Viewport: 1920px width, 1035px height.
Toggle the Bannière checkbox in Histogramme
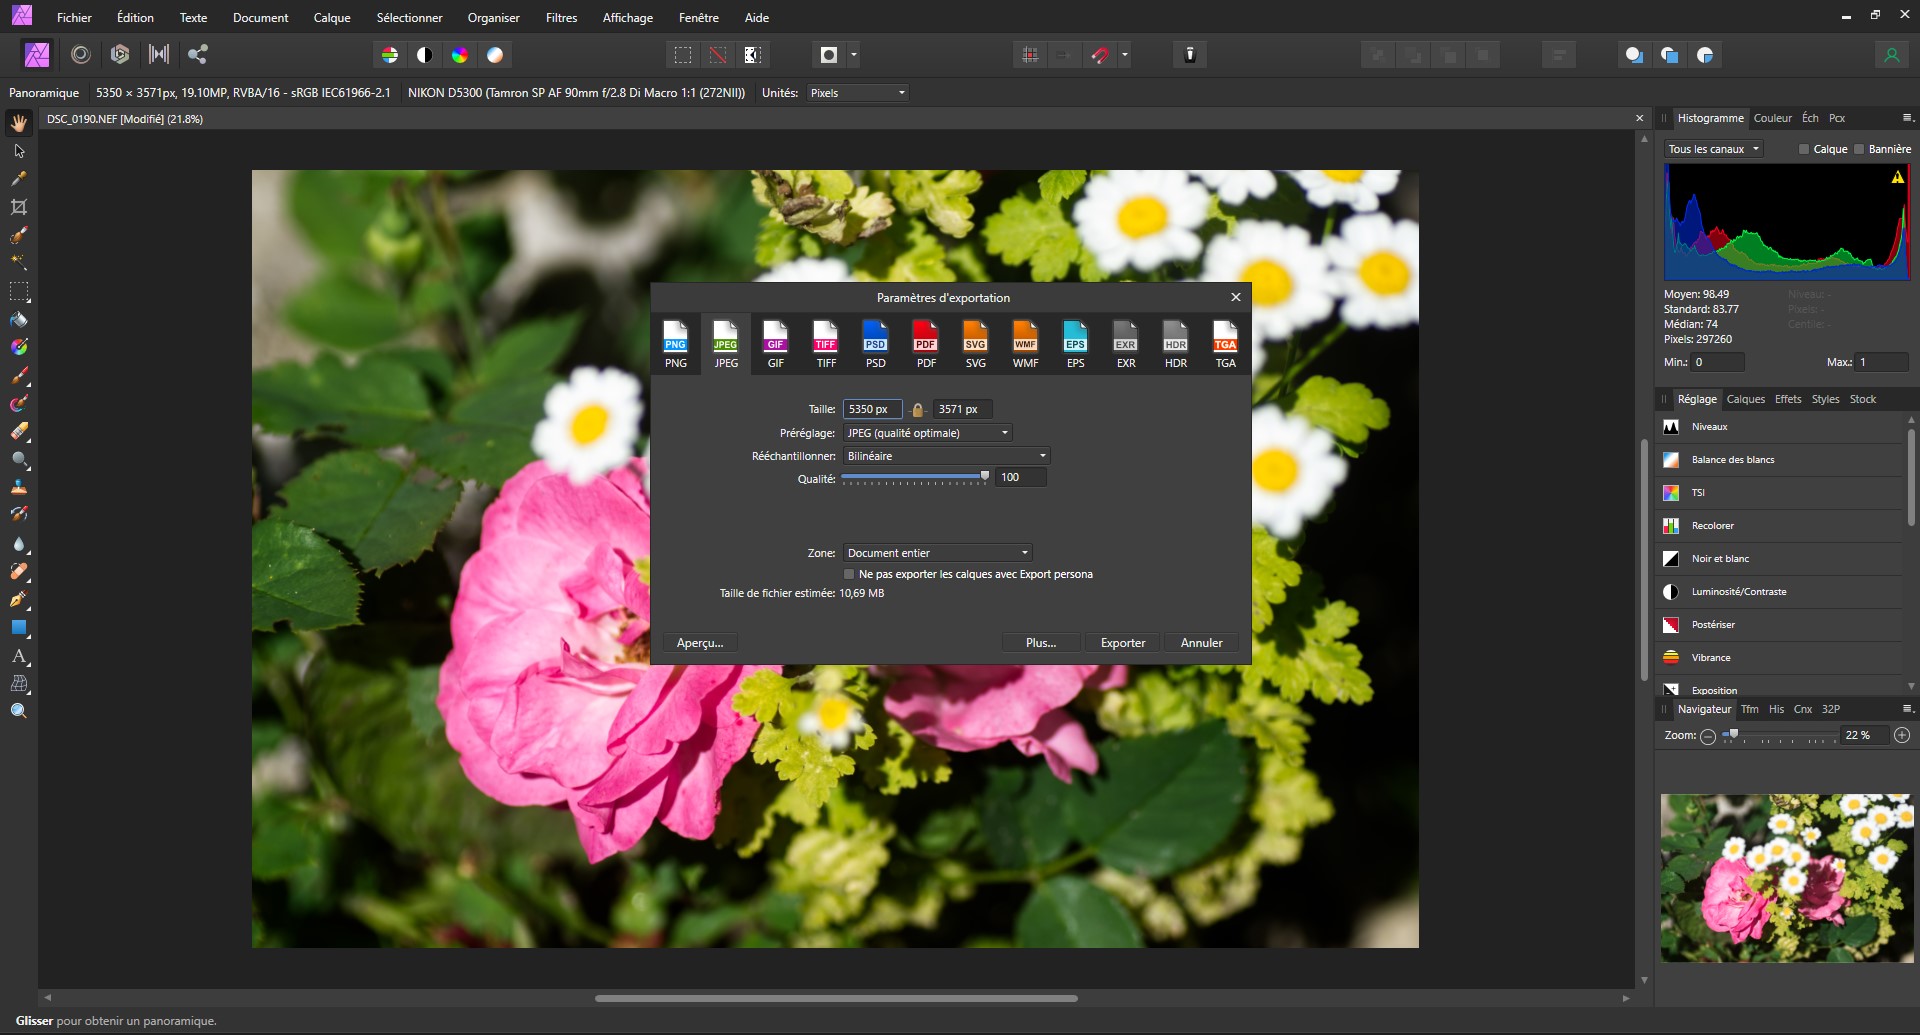pos(1859,149)
